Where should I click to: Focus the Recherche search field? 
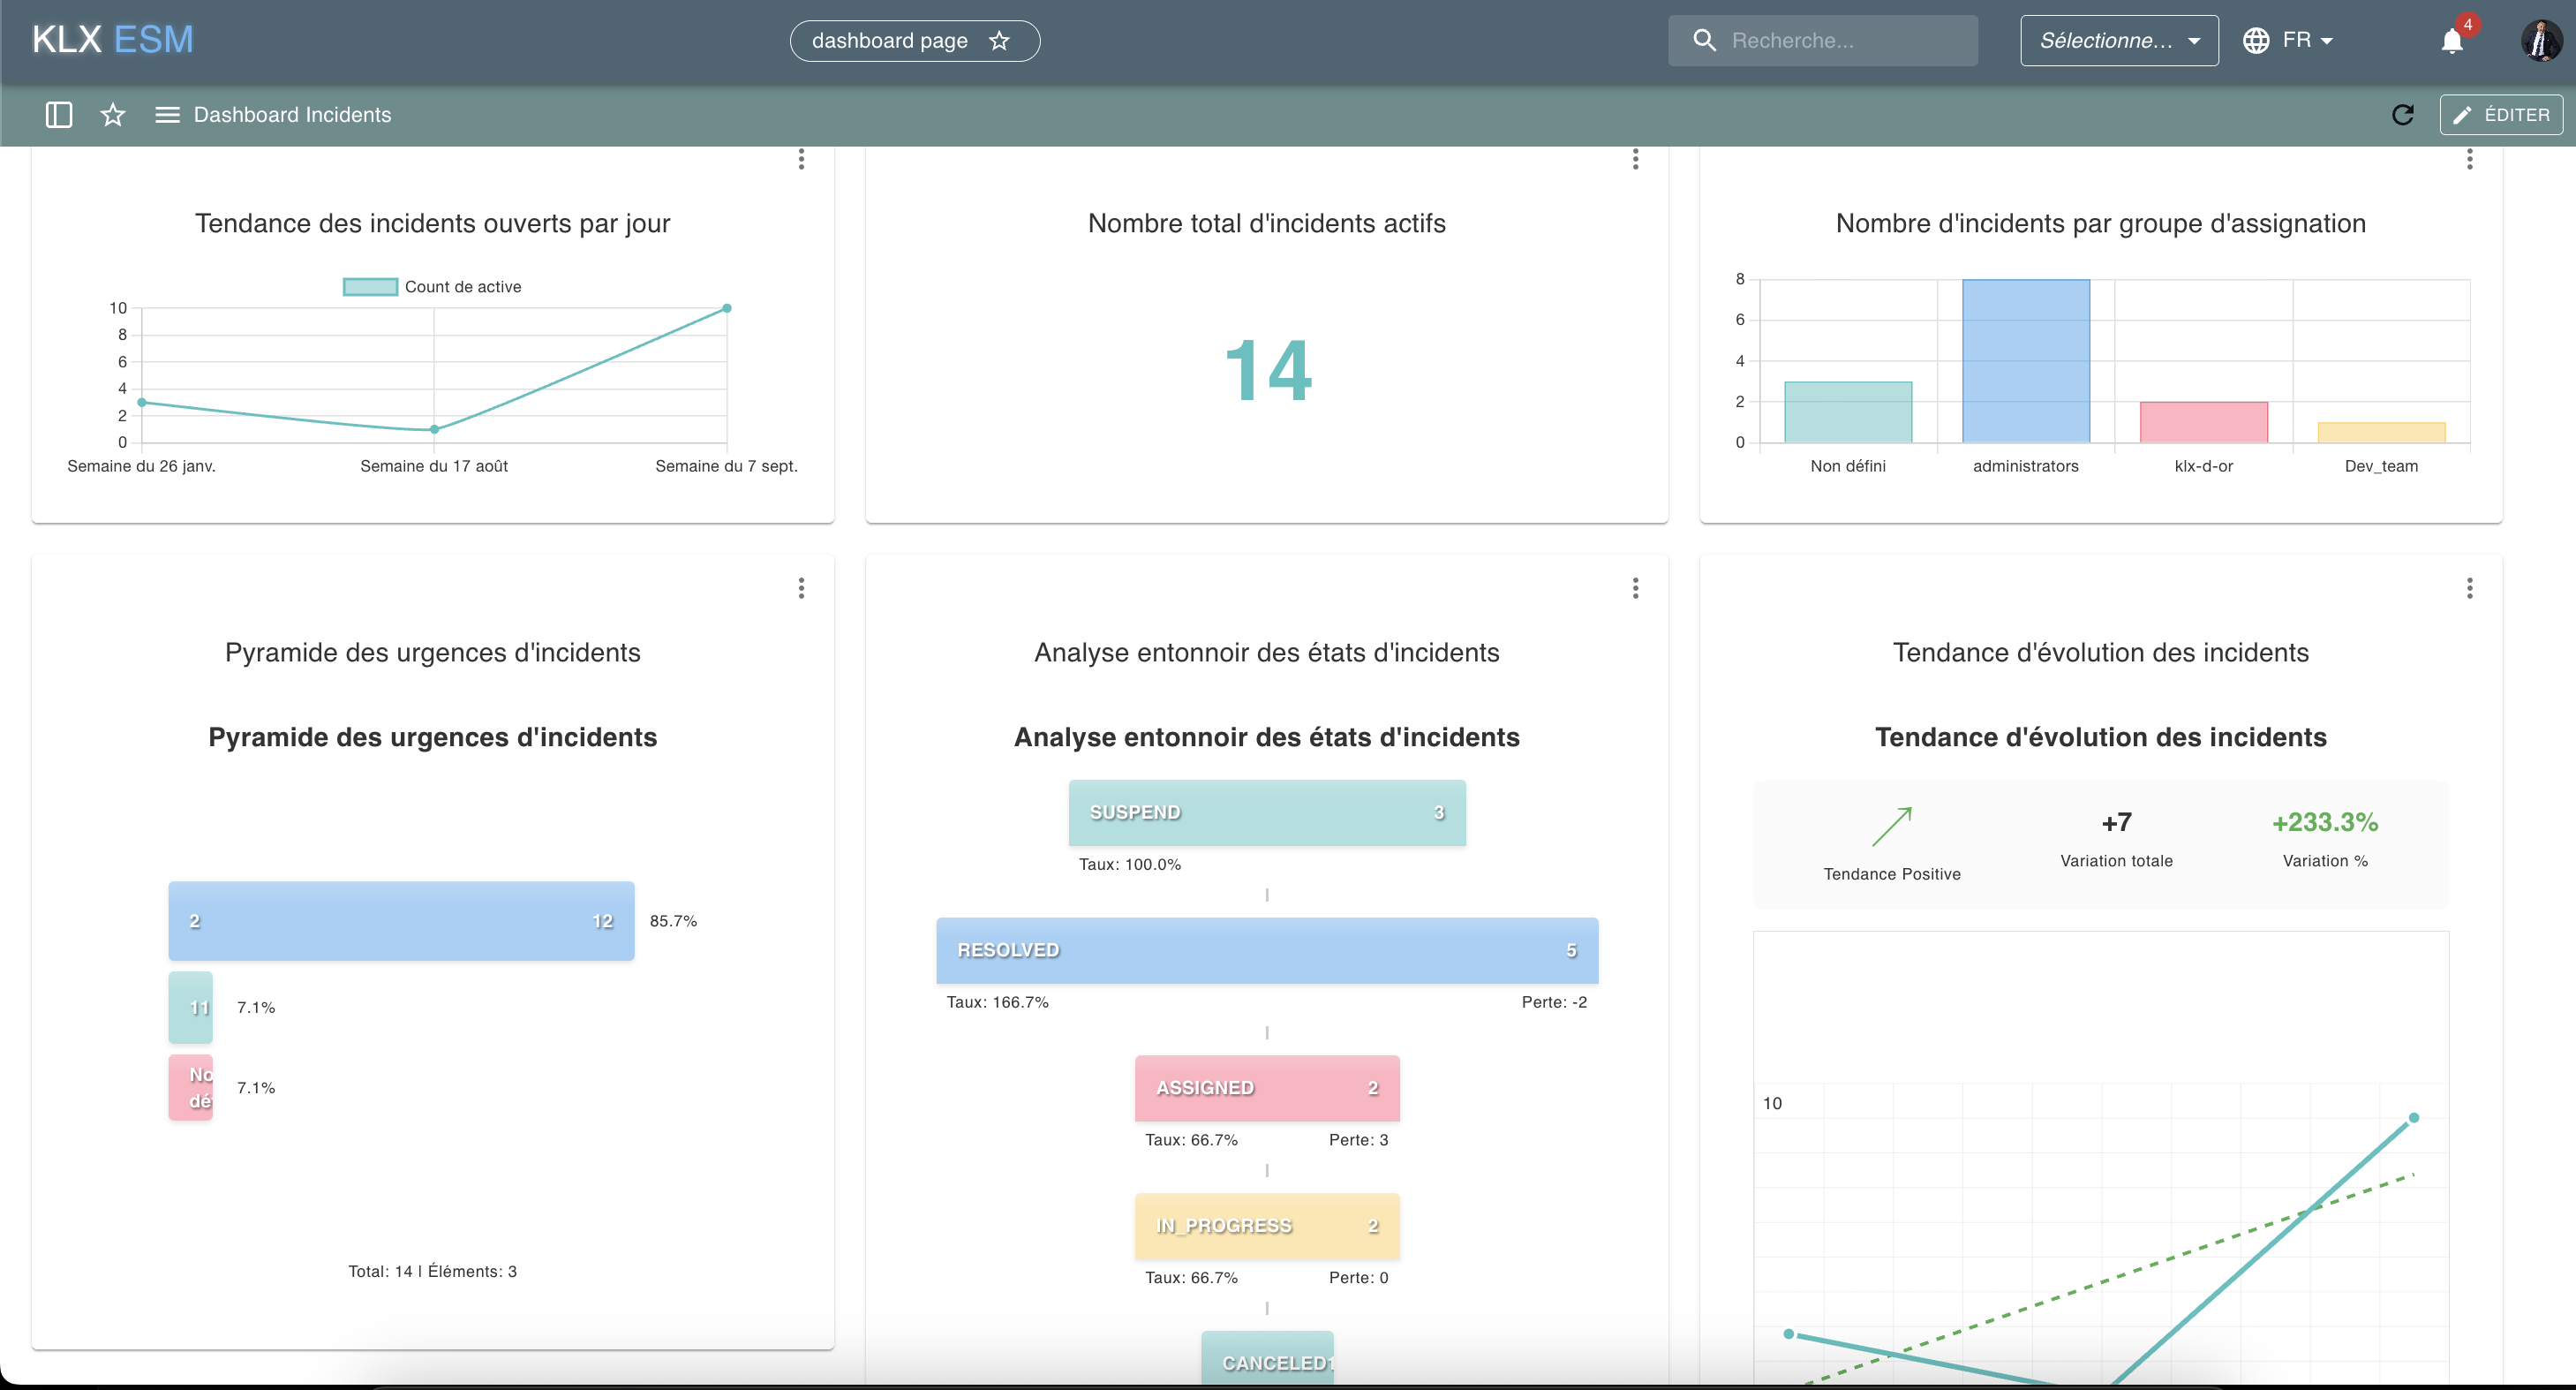(1822, 40)
